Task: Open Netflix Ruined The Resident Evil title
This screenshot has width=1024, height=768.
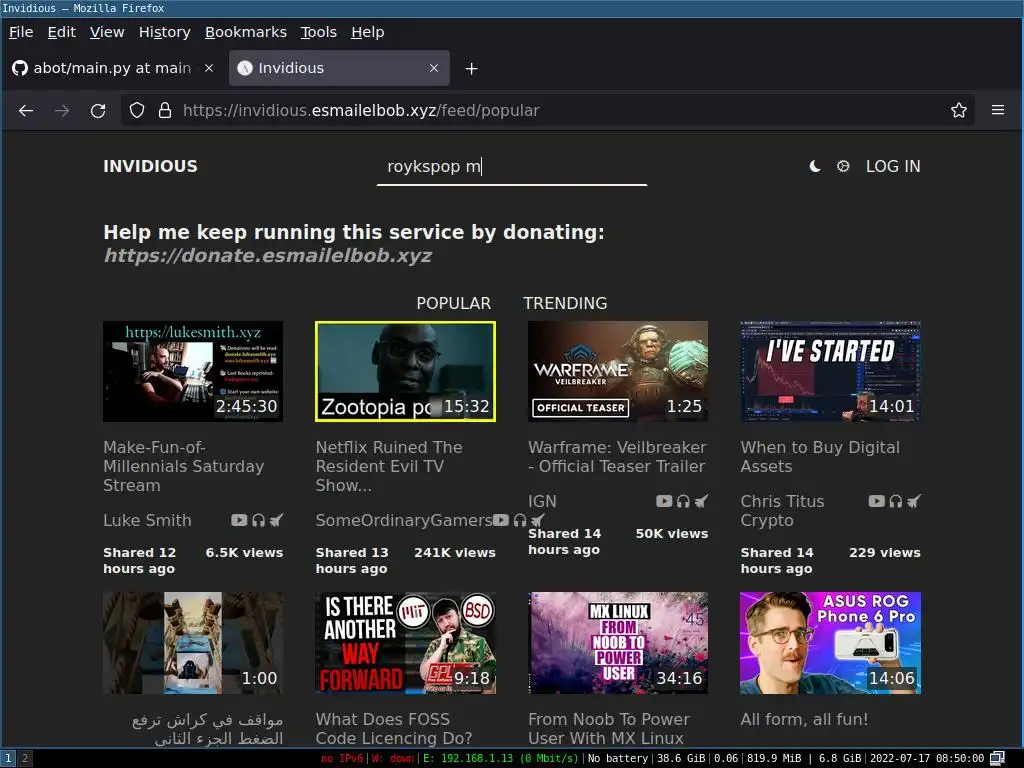Action: tap(389, 466)
